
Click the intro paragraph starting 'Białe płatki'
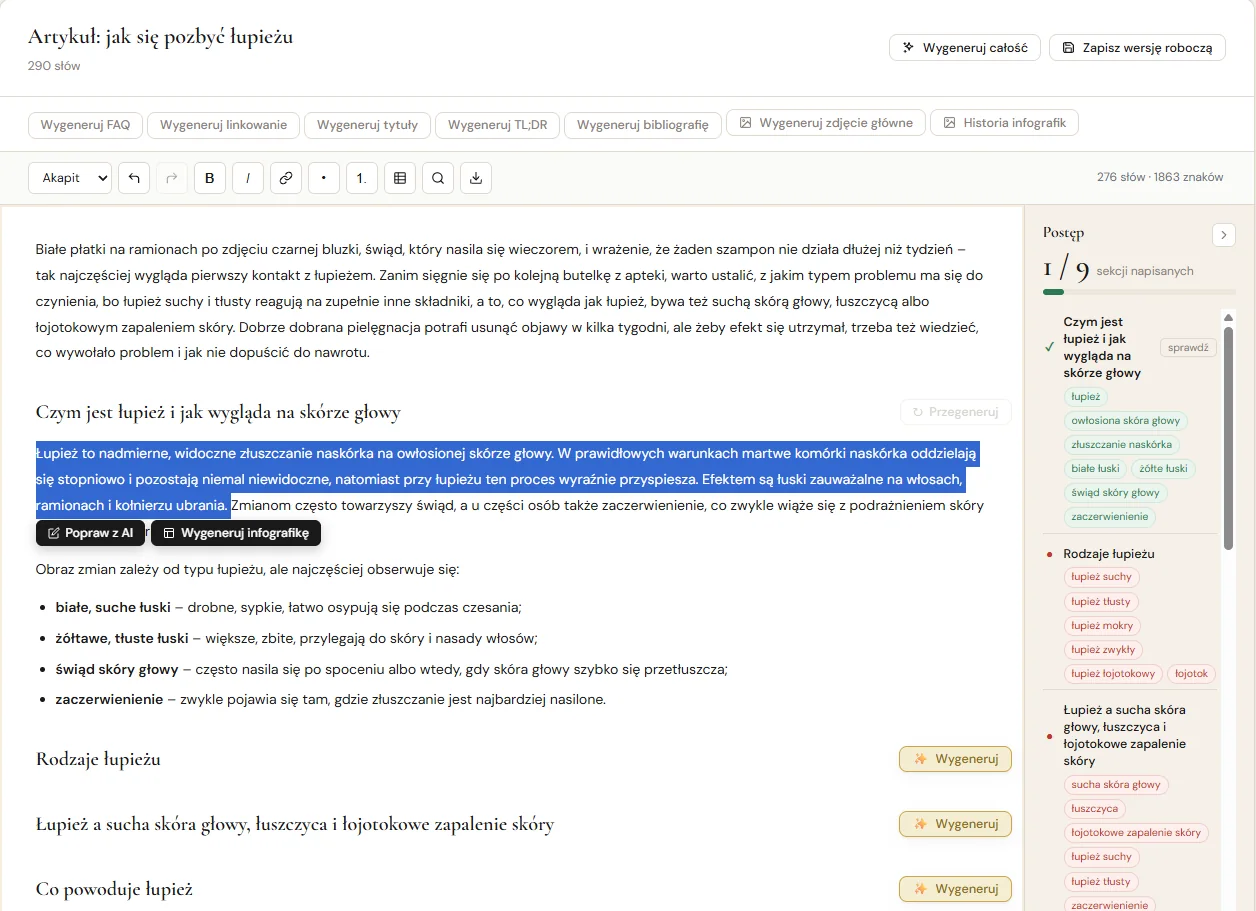510,301
